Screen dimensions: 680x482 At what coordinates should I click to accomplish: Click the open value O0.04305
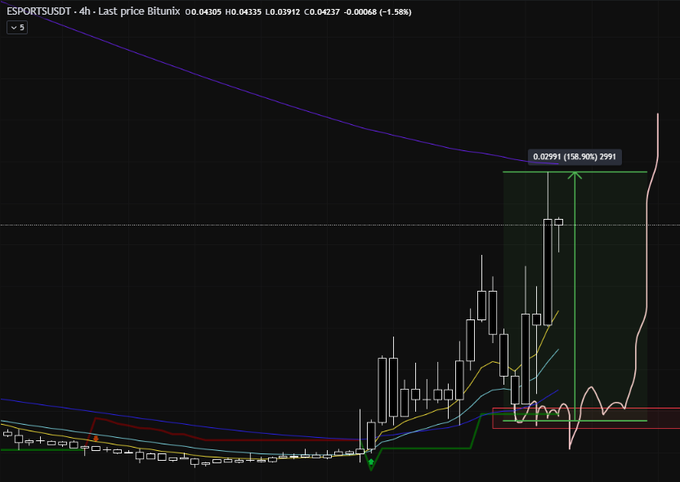click(x=203, y=12)
